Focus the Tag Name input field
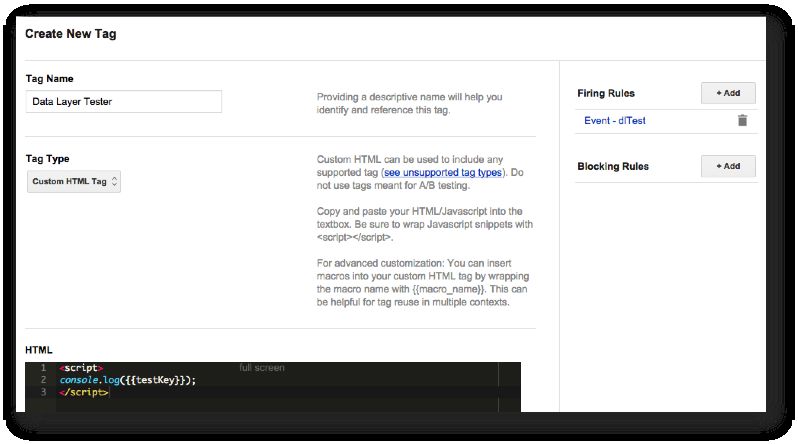Screen dimensions: 798x444 (x=124, y=101)
